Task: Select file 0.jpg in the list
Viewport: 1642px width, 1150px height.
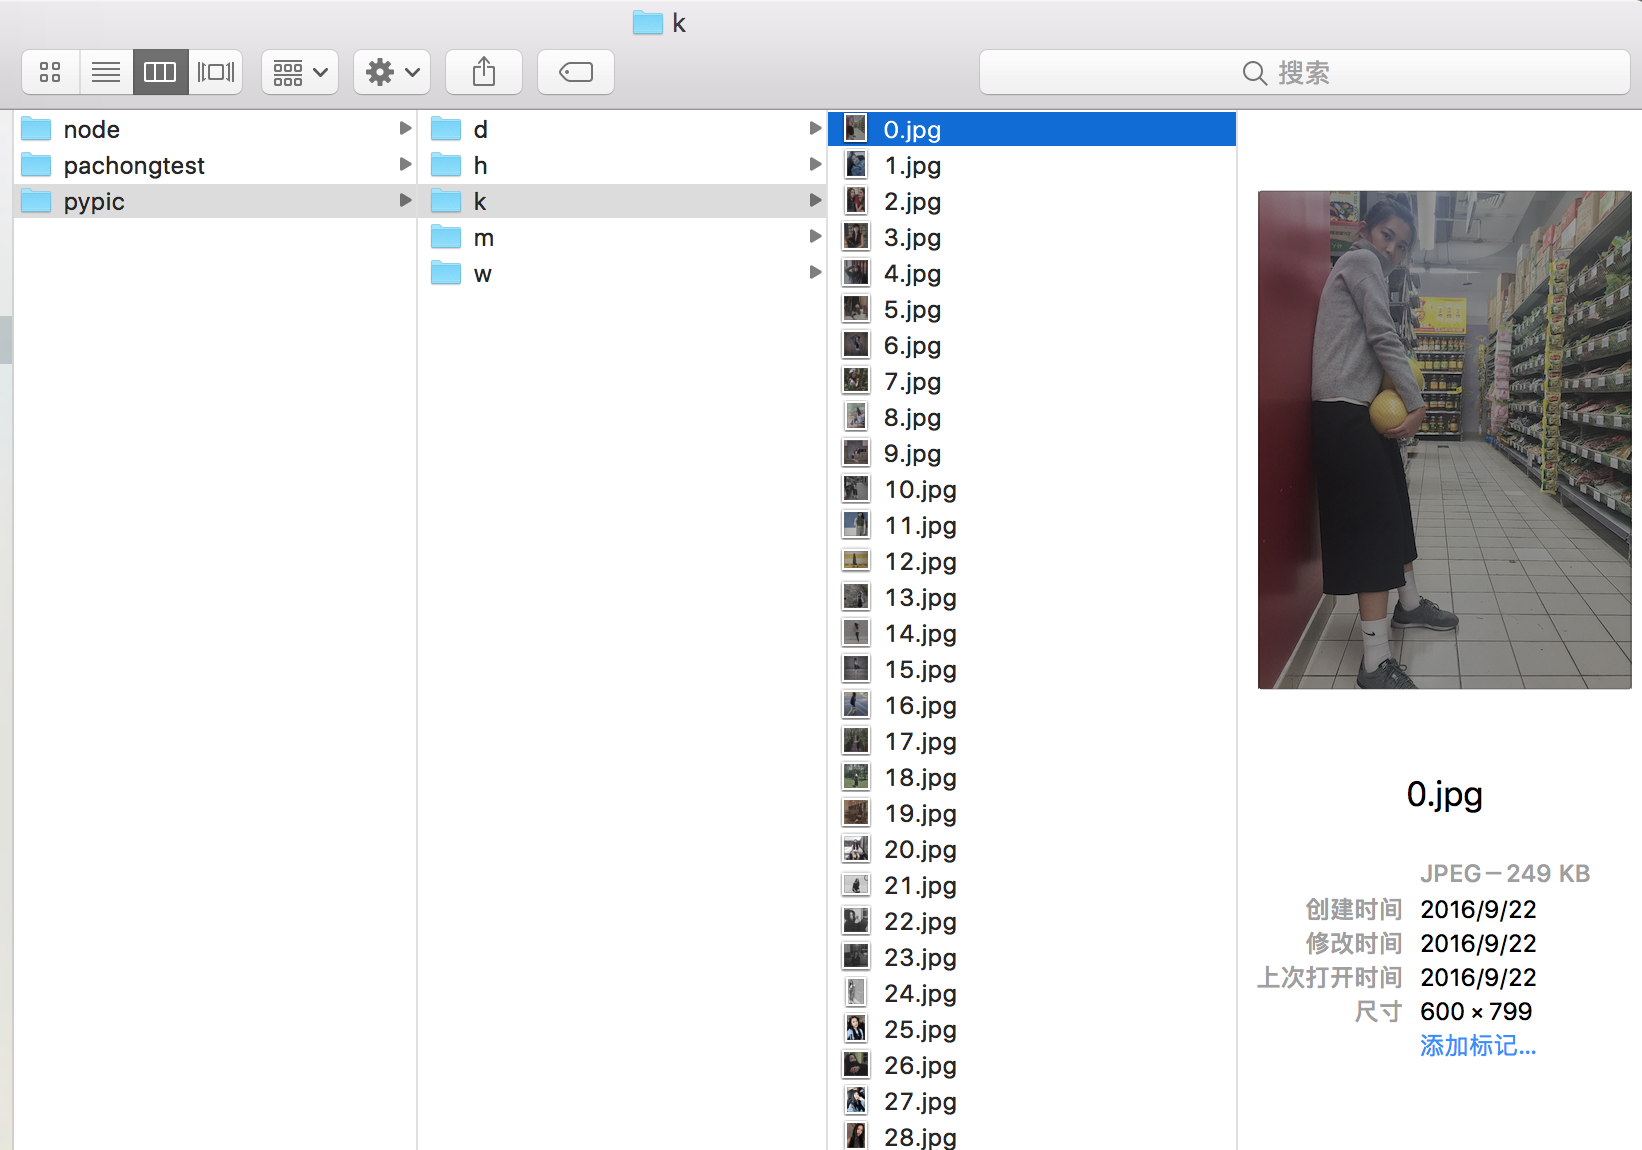Action: click(x=1032, y=129)
